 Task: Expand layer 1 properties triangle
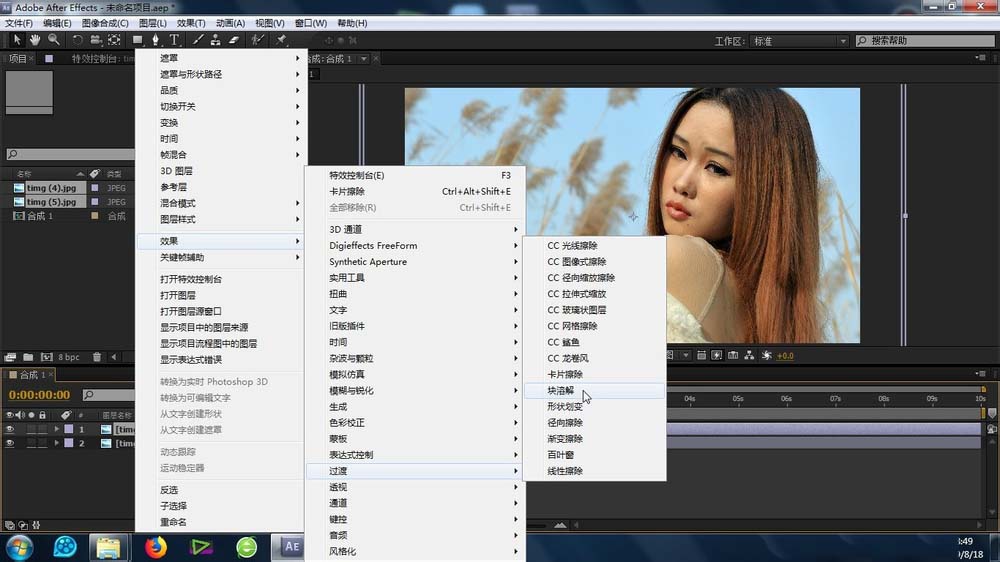click(x=57, y=429)
